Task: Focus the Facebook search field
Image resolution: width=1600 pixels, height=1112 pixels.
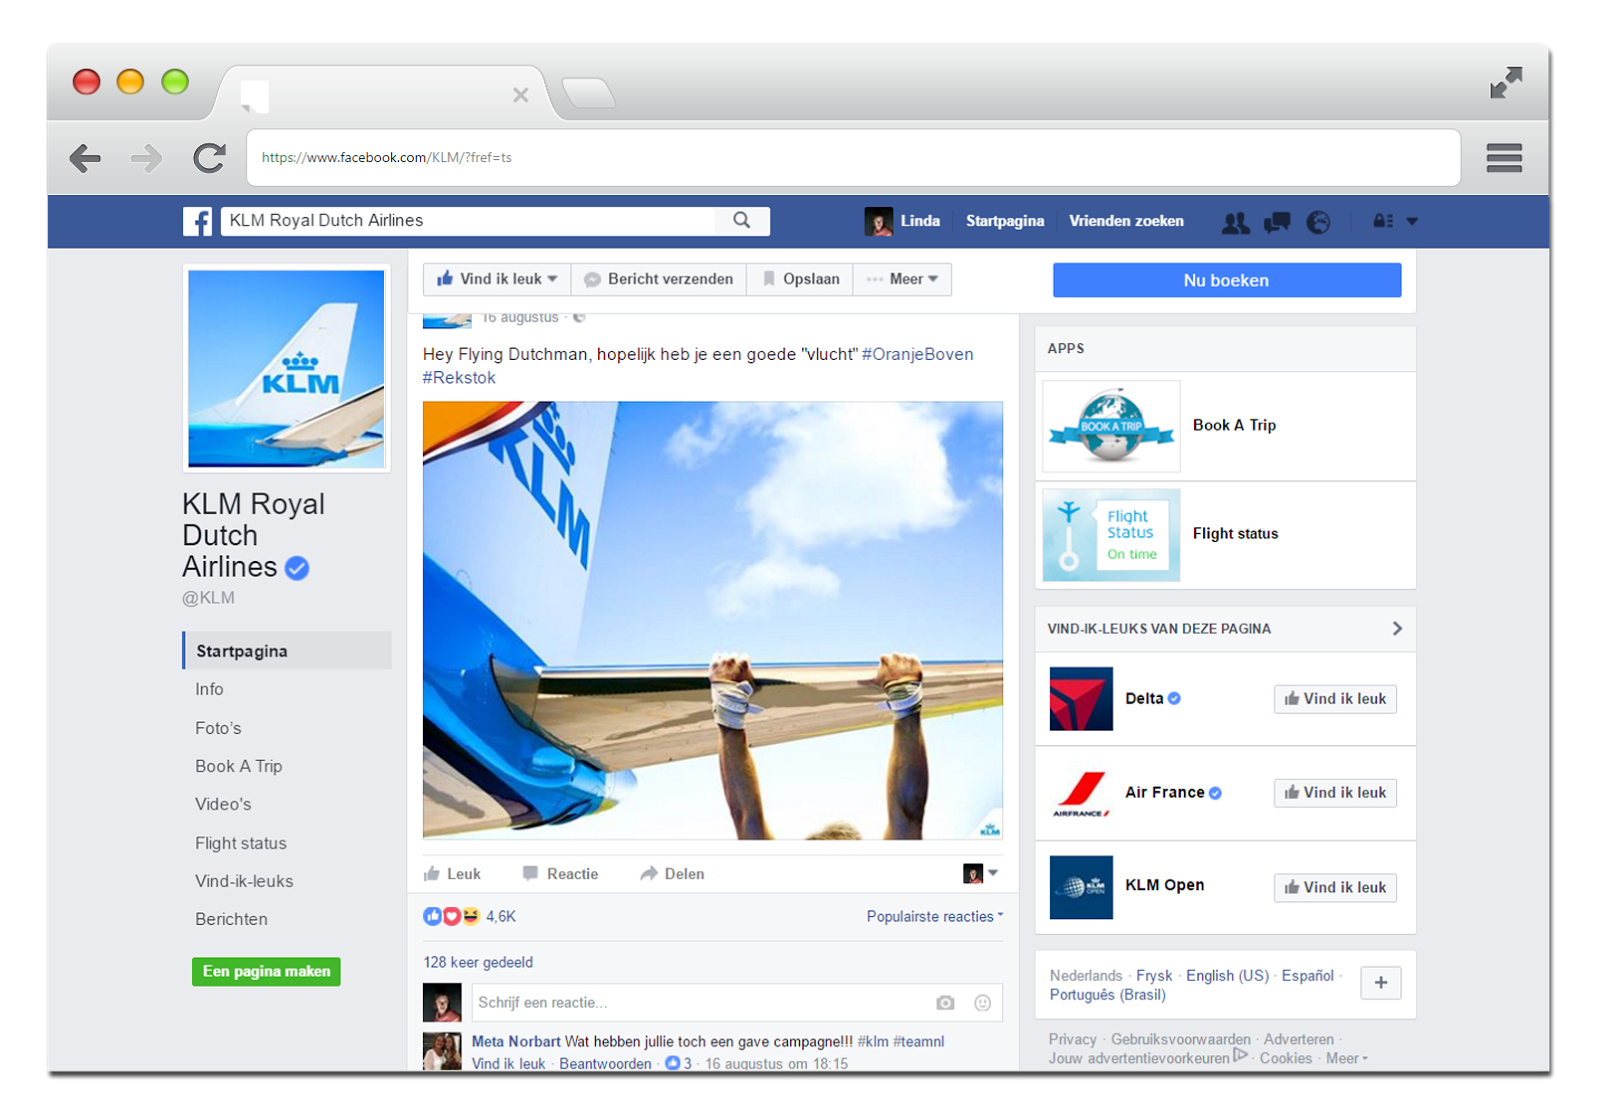Action: (x=470, y=221)
